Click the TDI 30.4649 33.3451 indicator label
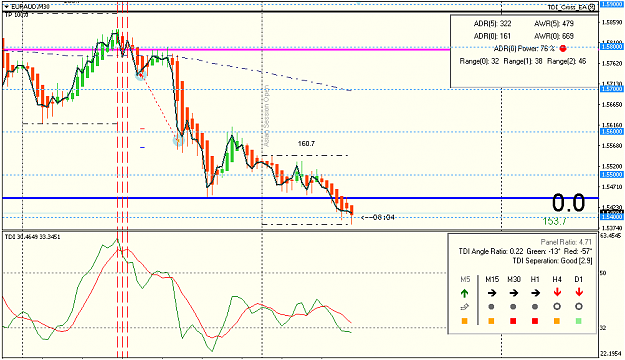This screenshot has height=360, width=625. pos(32,237)
